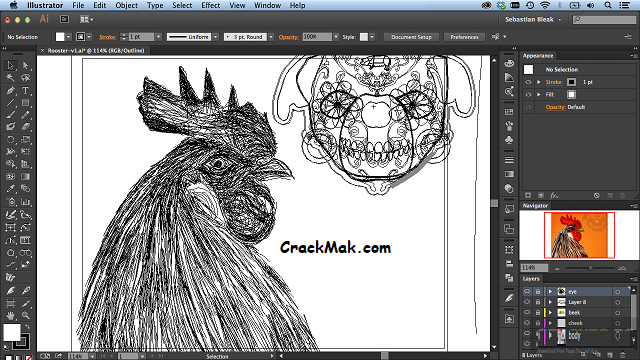This screenshot has height=360, width=640.
Task: Select the Line Segment tool
Action: point(11,102)
